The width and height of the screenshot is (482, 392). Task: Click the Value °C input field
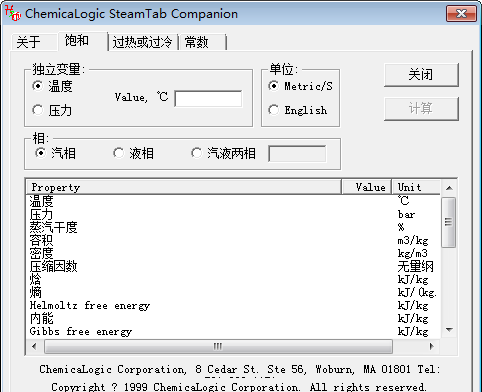pos(208,99)
